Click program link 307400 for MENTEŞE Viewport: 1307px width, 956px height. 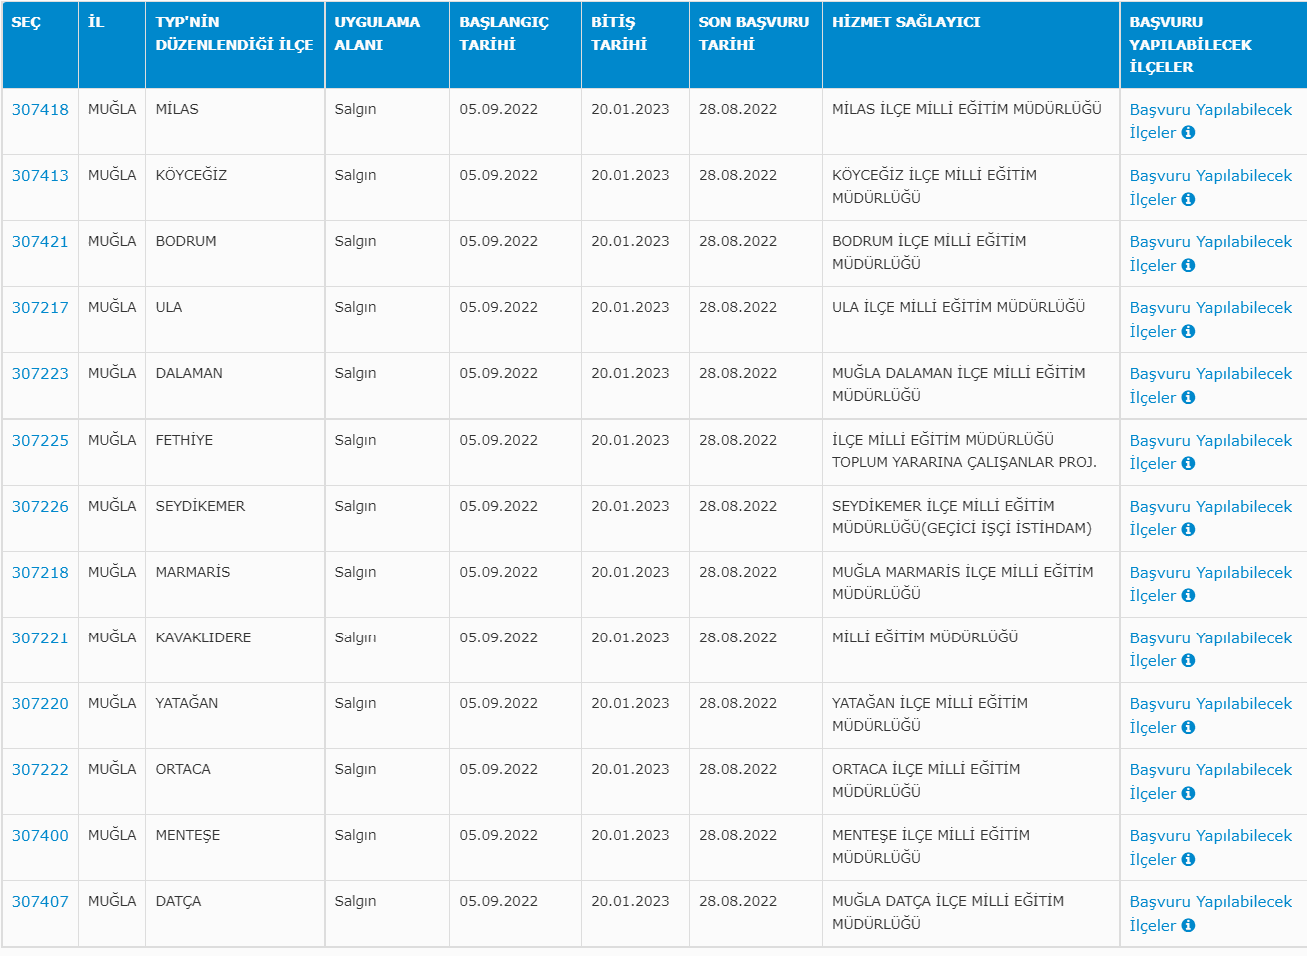[x=40, y=836]
